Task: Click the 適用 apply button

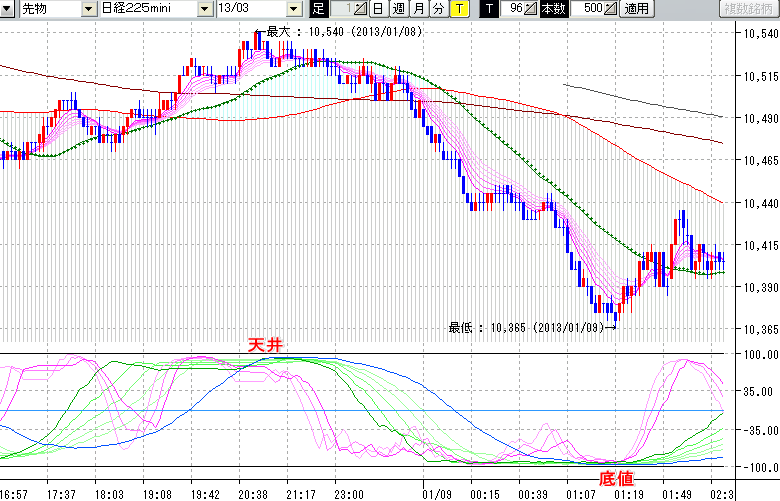Action: coord(635,9)
